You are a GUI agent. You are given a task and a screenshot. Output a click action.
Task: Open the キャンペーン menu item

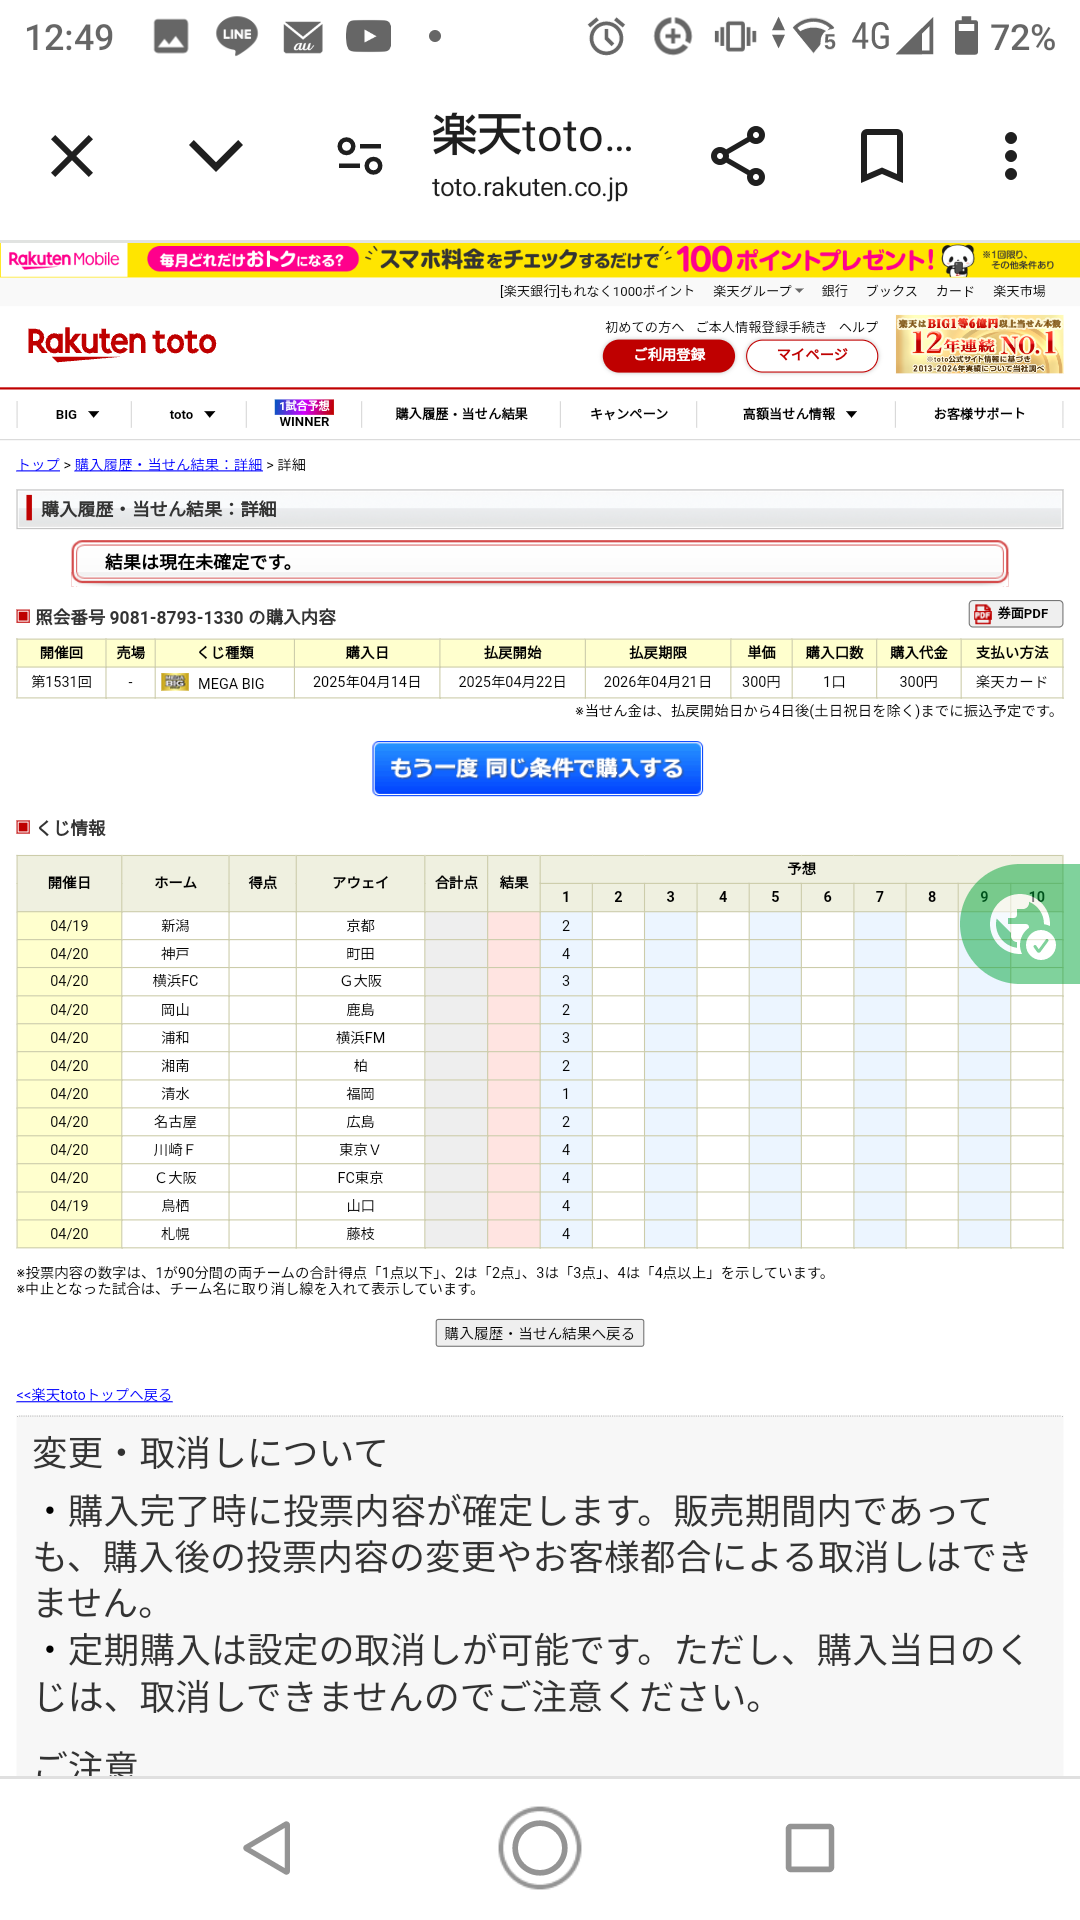coord(629,414)
